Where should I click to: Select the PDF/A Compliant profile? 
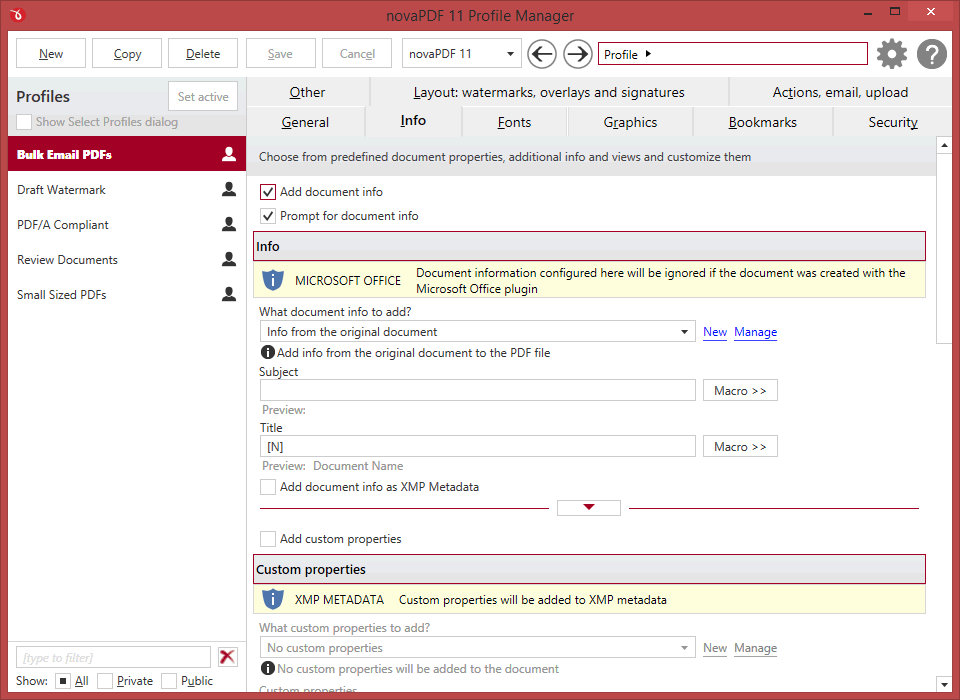(127, 224)
